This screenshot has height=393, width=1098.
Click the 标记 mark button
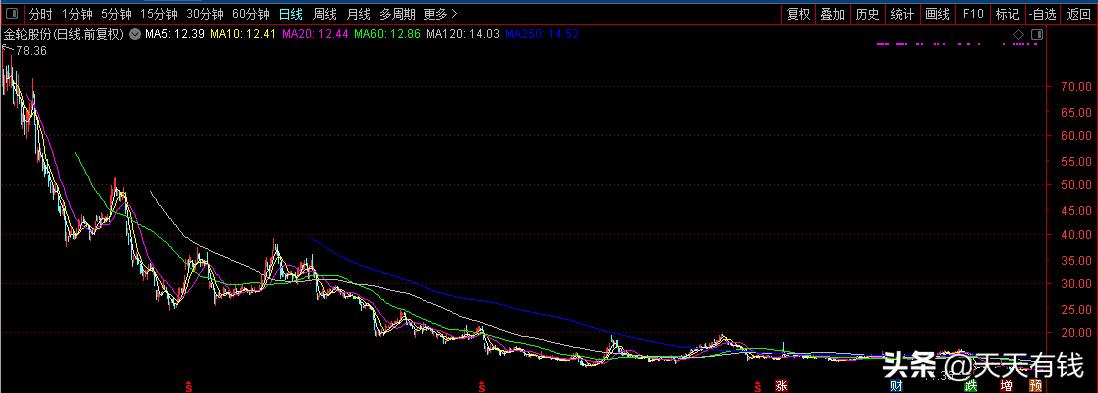1008,14
